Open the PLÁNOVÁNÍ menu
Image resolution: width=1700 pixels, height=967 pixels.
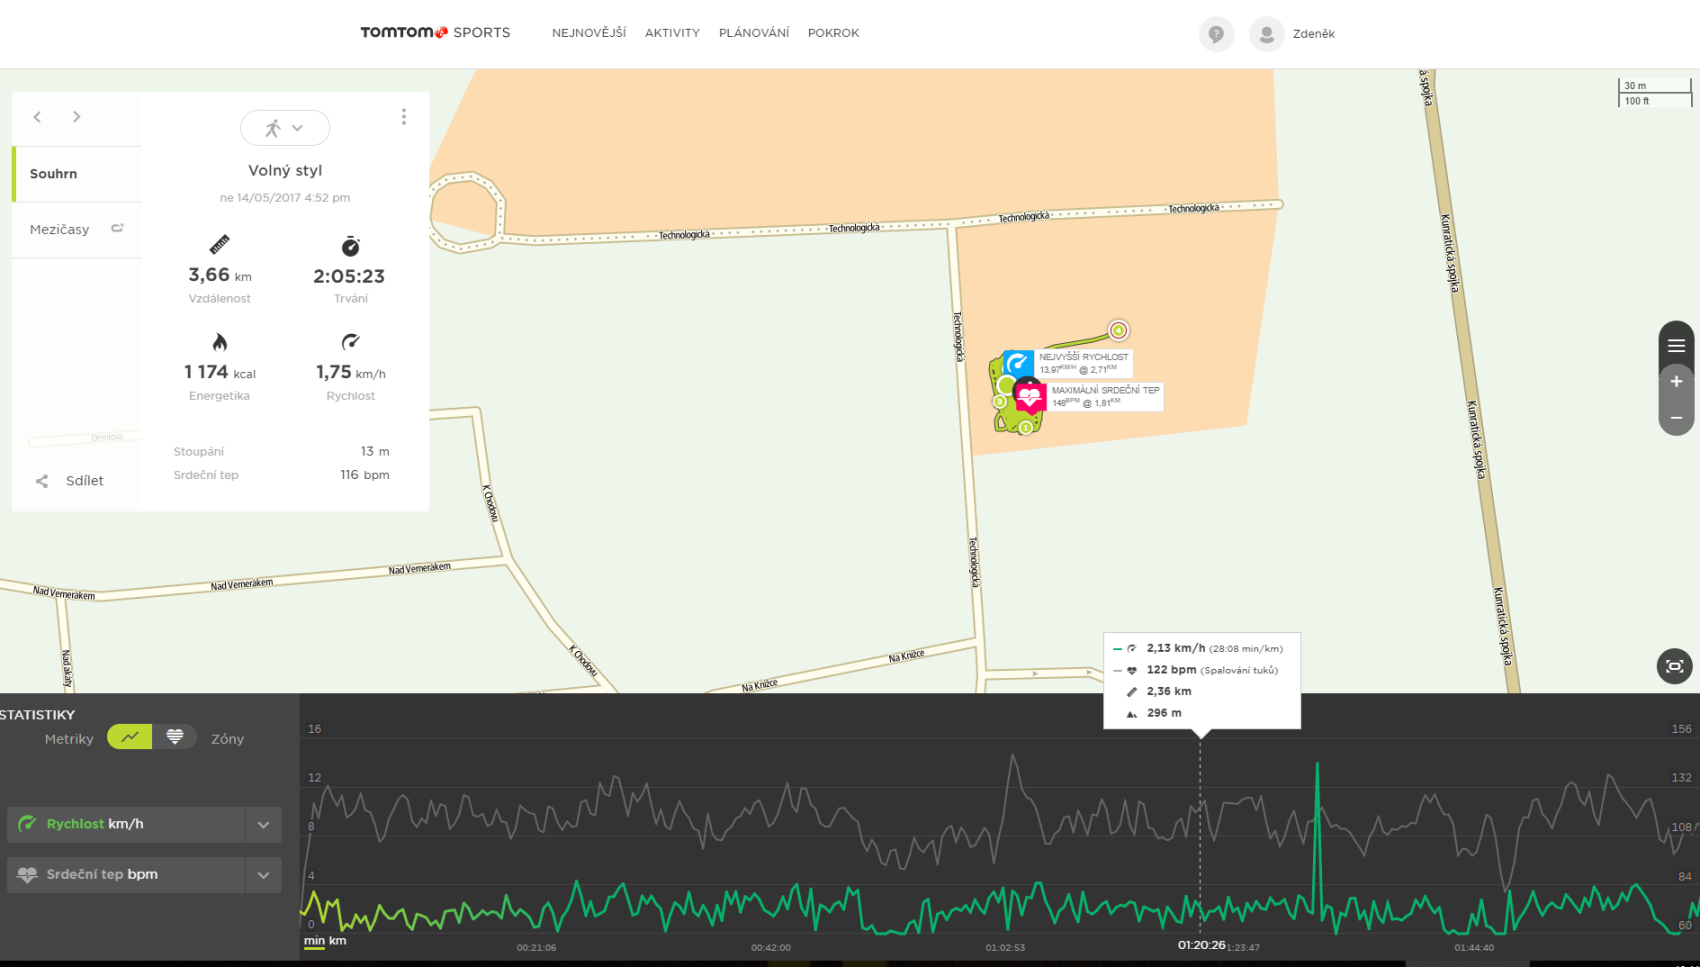click(754, 33)
